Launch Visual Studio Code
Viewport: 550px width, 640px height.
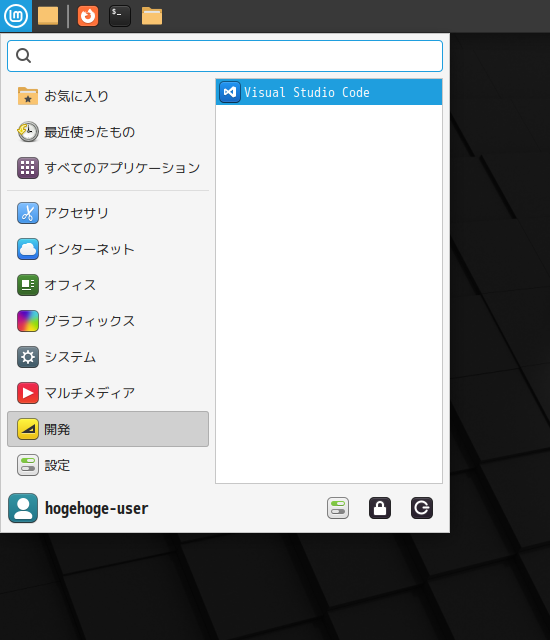point(329,92)
